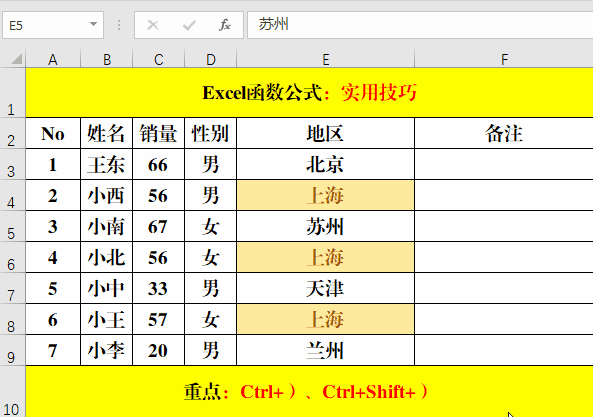Select row 5 header

point(11,226)
